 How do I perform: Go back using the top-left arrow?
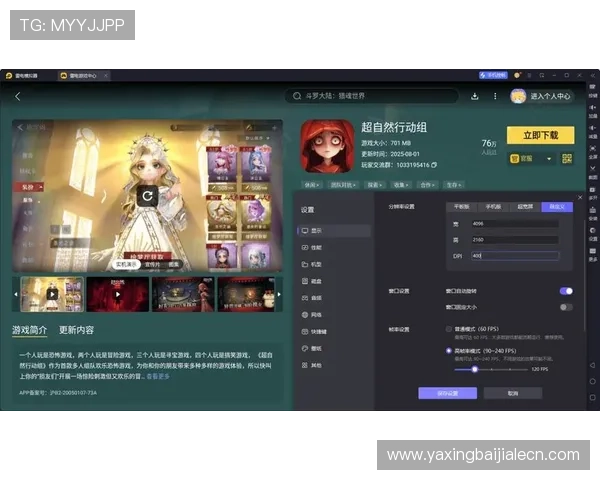pos(18,96)
